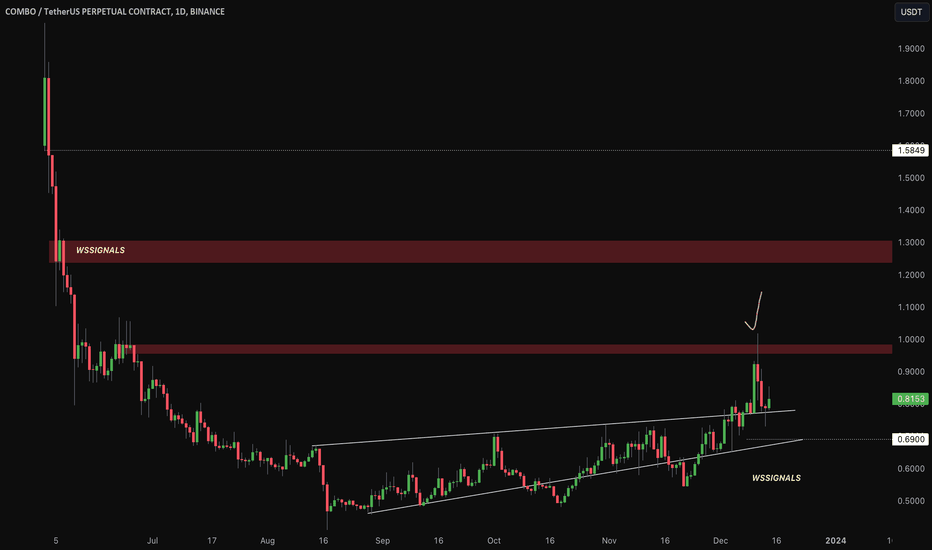This screenshot has width=932, height=550.
Task: Click the Dec label on time axis
Action: (x=720, y=540)
